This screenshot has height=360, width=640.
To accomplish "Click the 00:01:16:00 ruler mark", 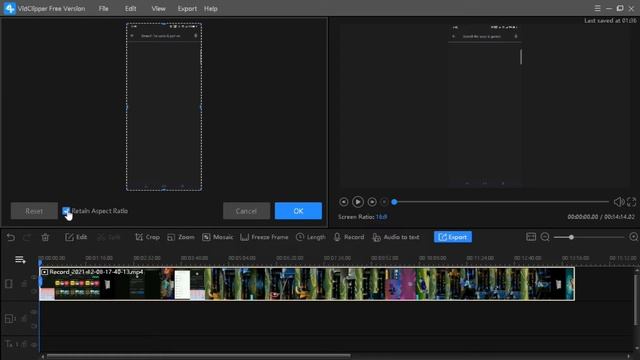I will click(x=99, y=258).
